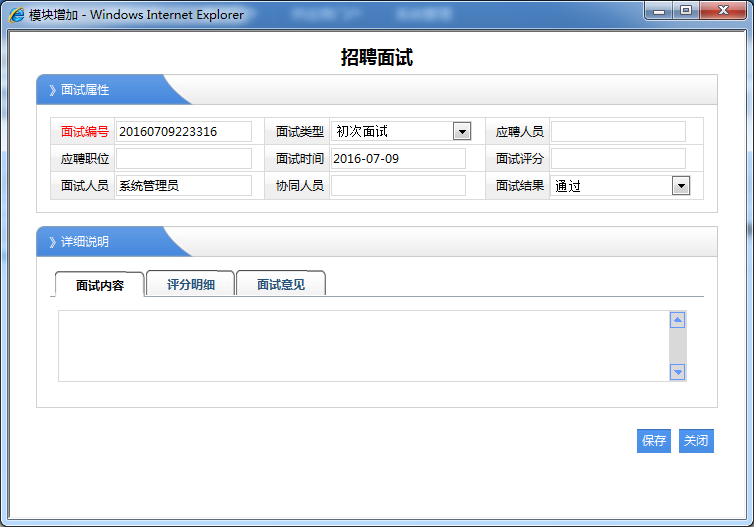Click the Internet Explorer icon in title bar
The width and height of the screenshot is (754, 527).
pos(17,15)
